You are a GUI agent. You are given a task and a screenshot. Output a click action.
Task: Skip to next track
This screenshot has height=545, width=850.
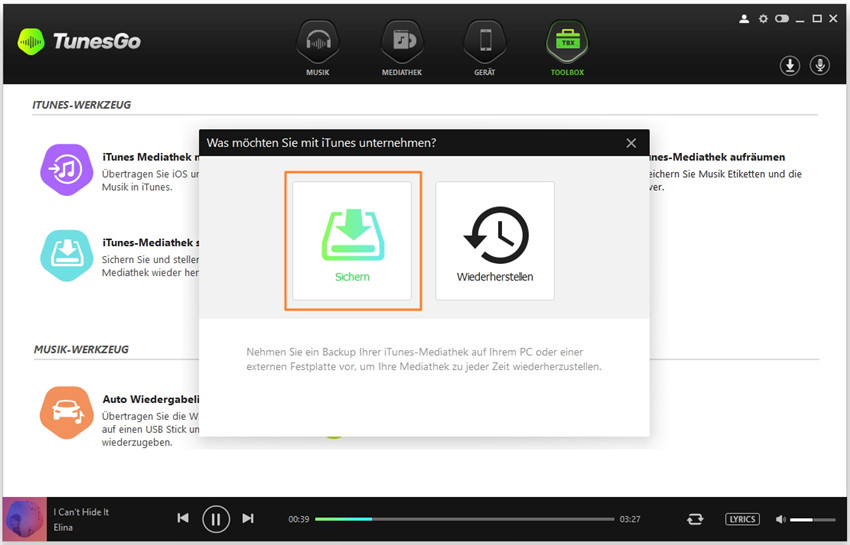248,518
